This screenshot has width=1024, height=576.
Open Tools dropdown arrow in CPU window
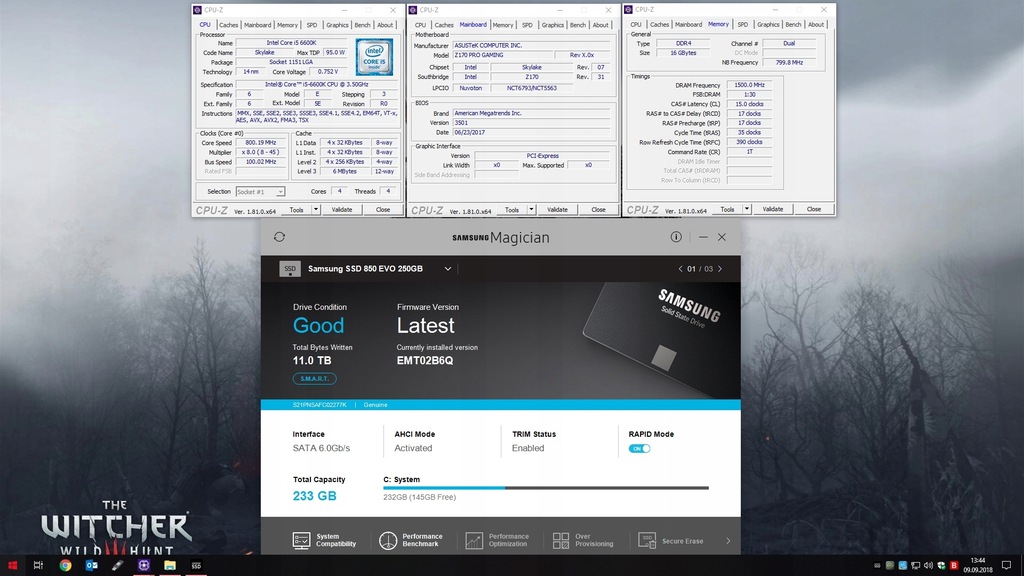tap(316, 210)
